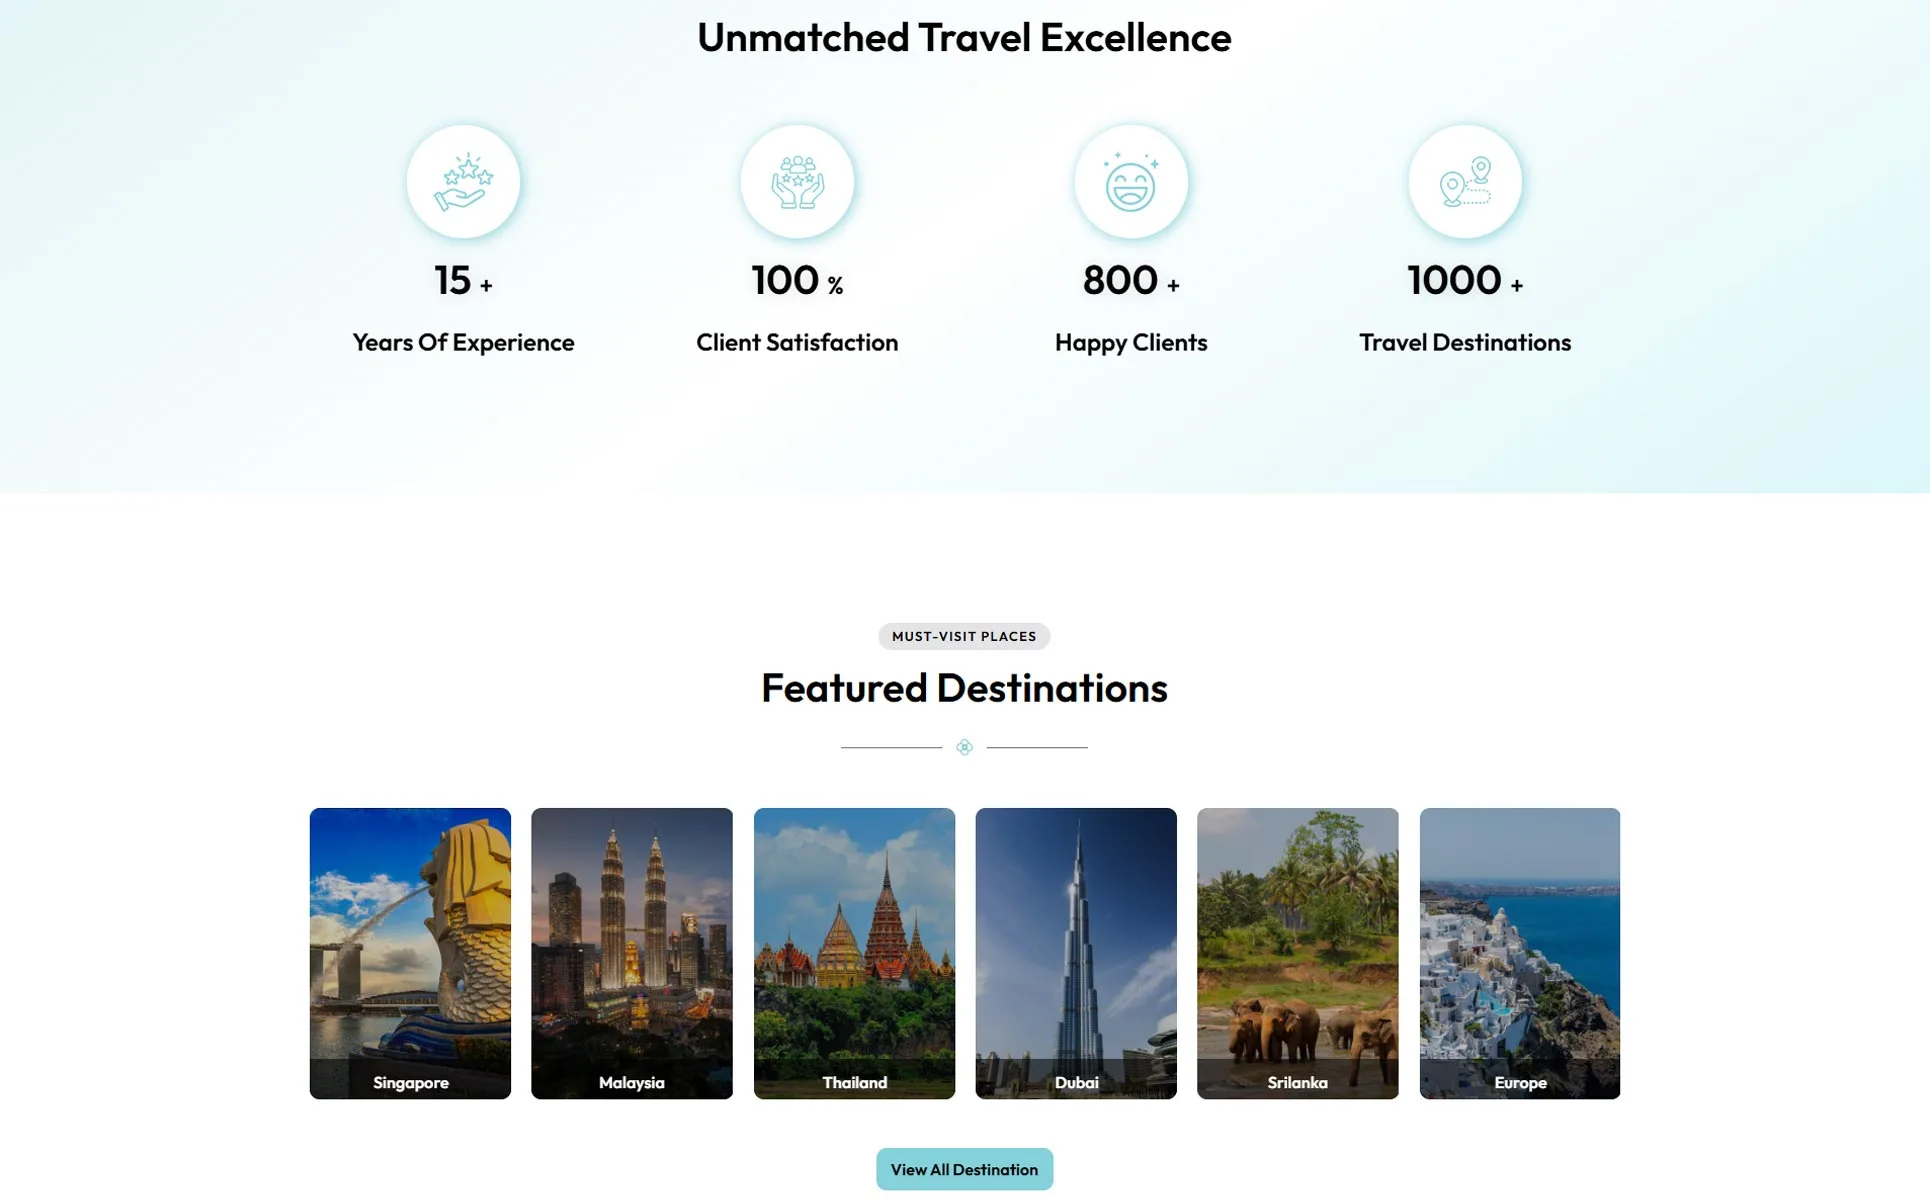
Task: Click the Unmatched Travel Excellence heading
Action: pos(964,38)
